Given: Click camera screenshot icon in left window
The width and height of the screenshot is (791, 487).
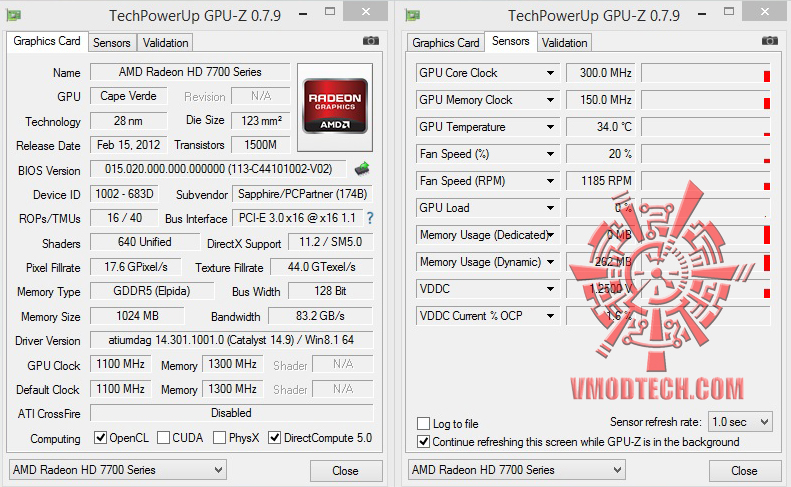Looking at the screenshot, I should pyautogui.click(x=371, y=41).
